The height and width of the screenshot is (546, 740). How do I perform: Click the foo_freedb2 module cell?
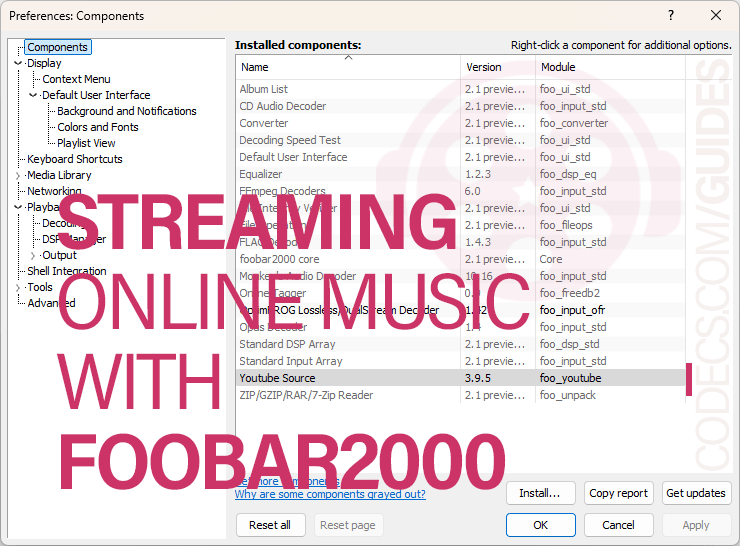570,293
